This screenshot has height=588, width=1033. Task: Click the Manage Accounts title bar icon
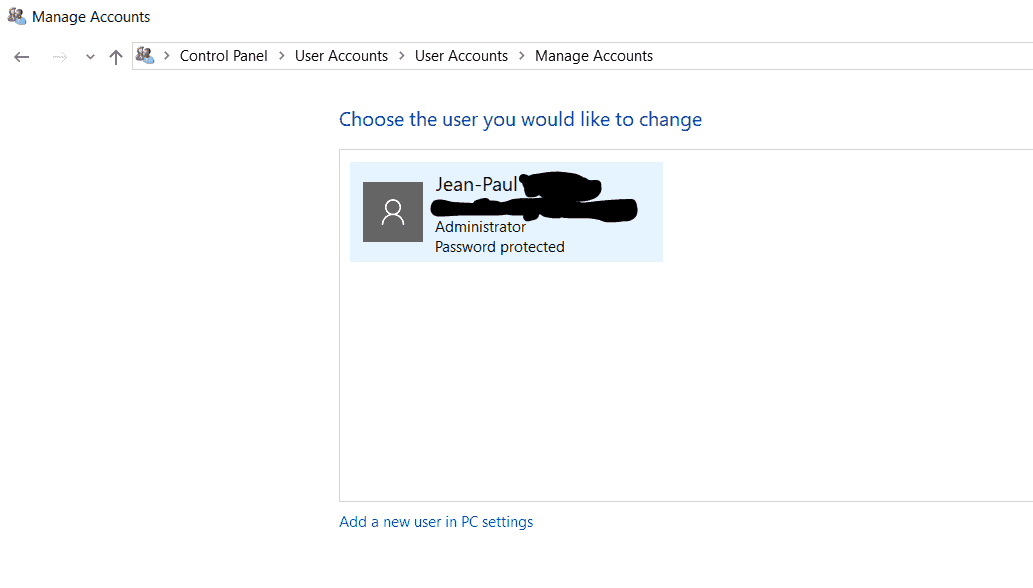point(16,16)
